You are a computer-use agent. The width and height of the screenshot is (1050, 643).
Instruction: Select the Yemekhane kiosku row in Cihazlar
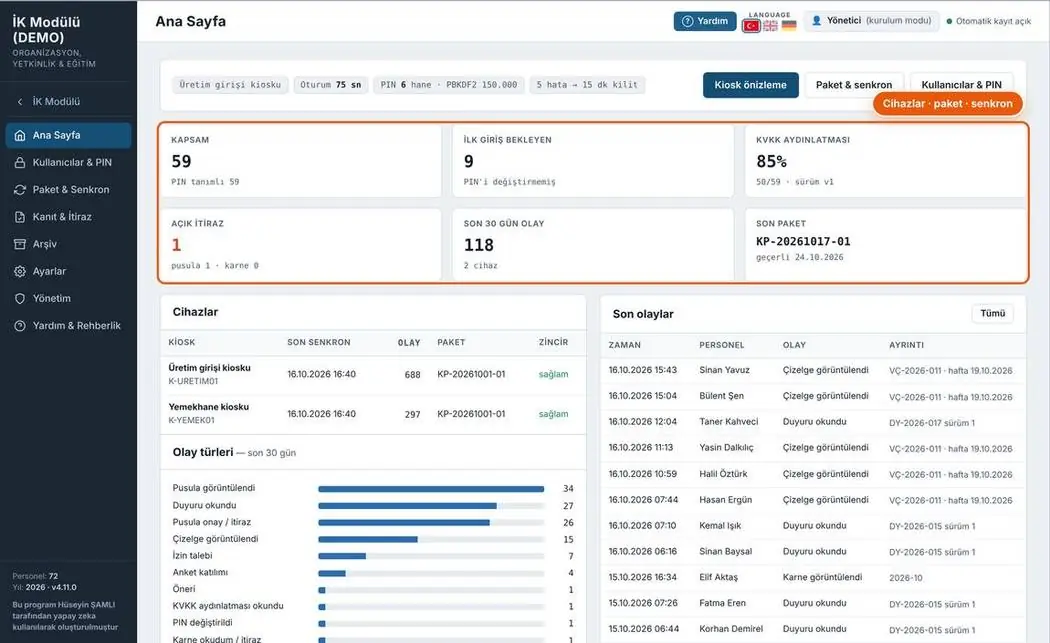[x=374, y=414]
